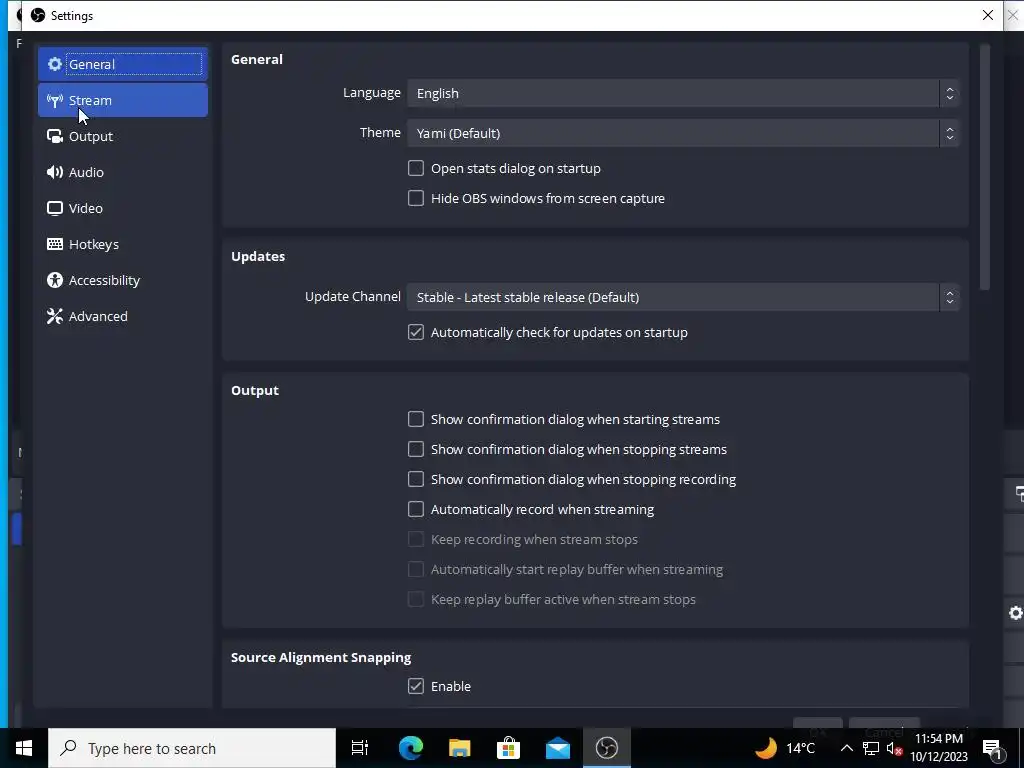The image size is (1024, 768).
Task: Switch to the Accessibility settings tab
Action: coord(123,280)
